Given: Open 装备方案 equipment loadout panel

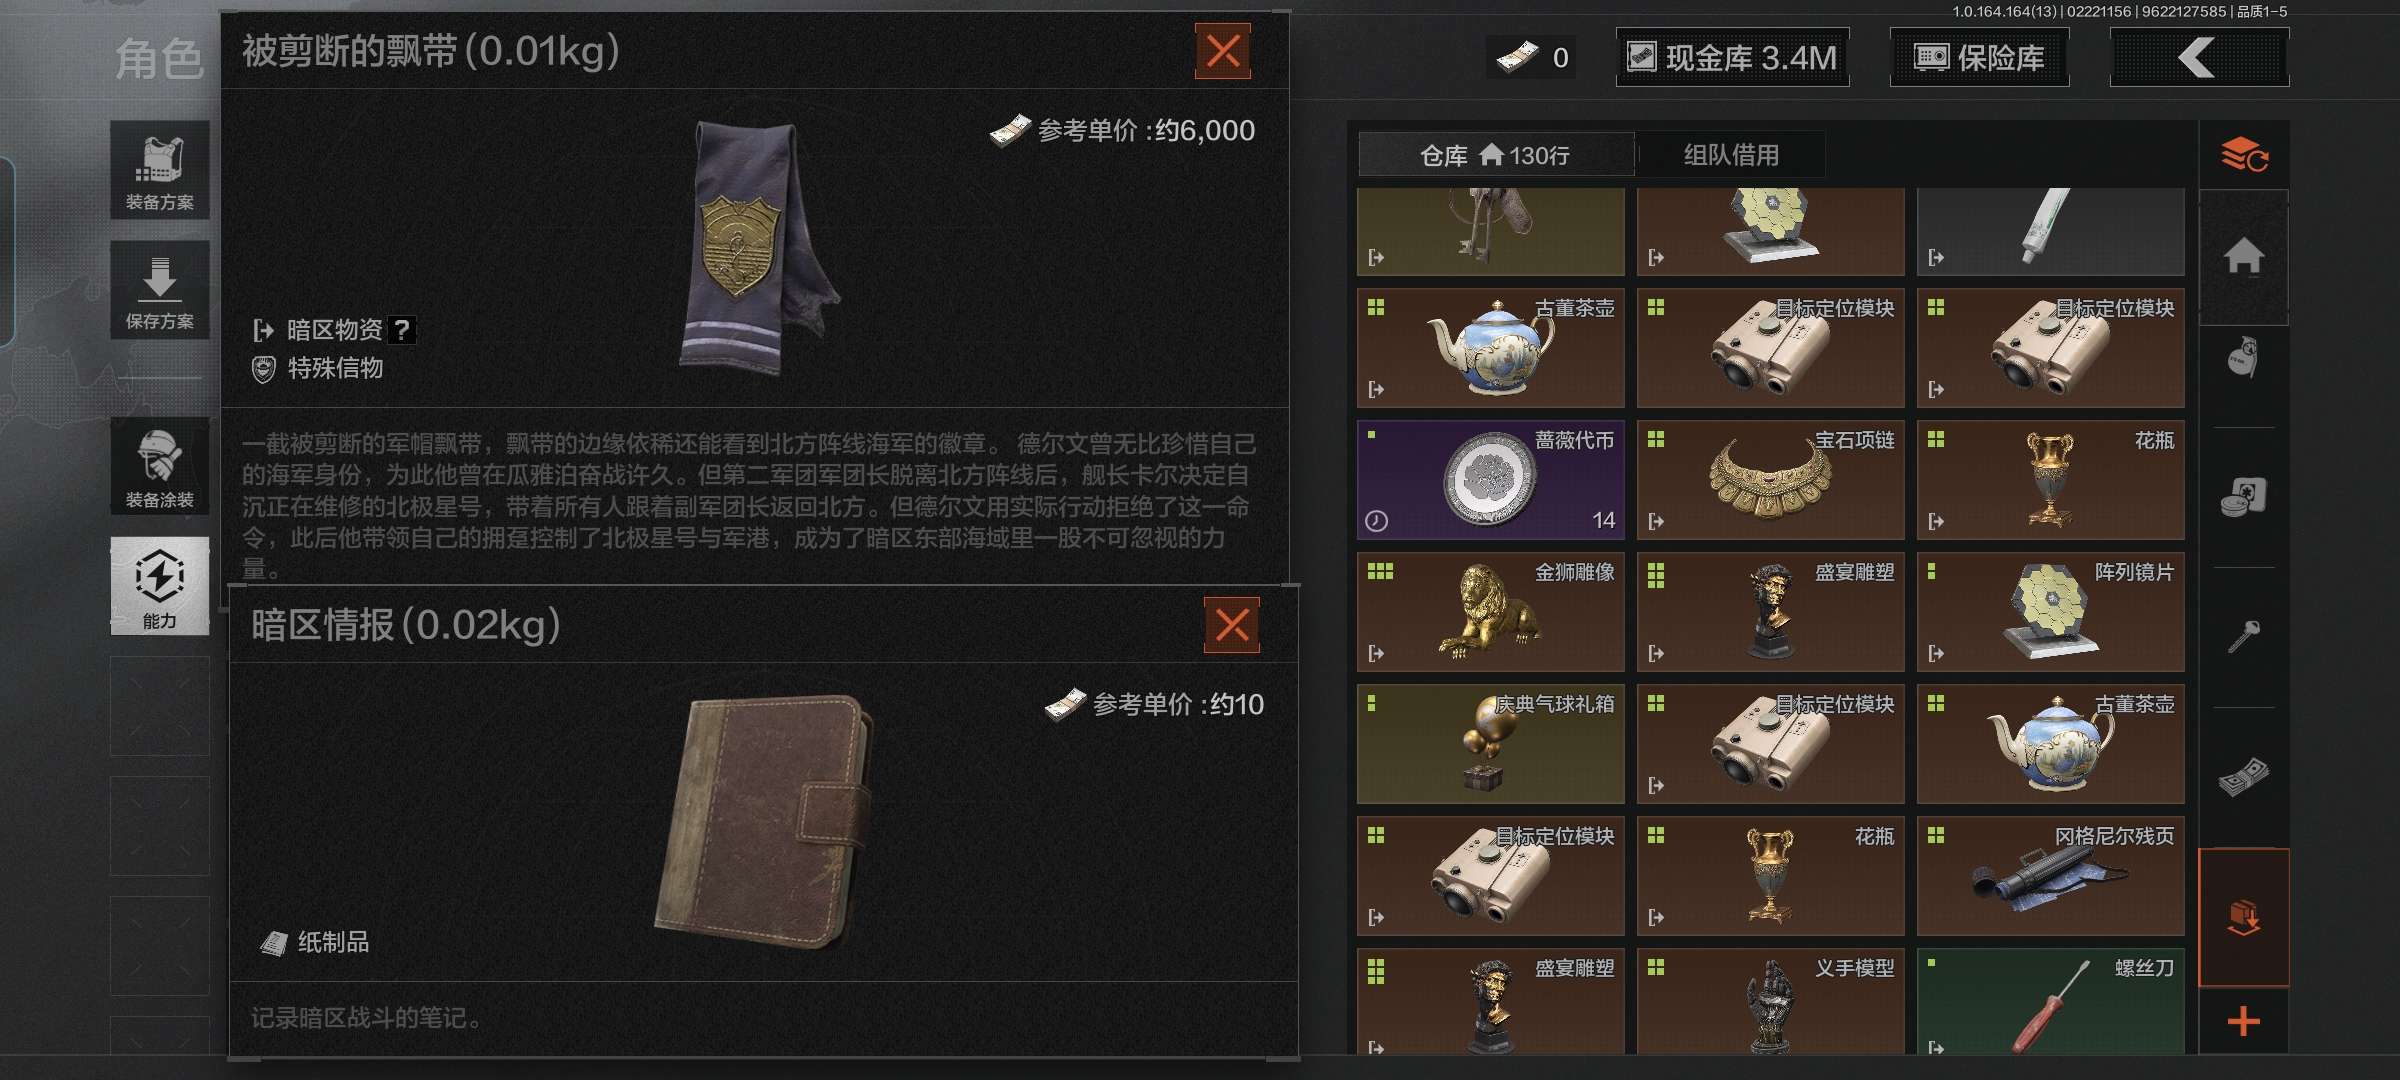Looking at the screenshot, I should coord(160,170).
